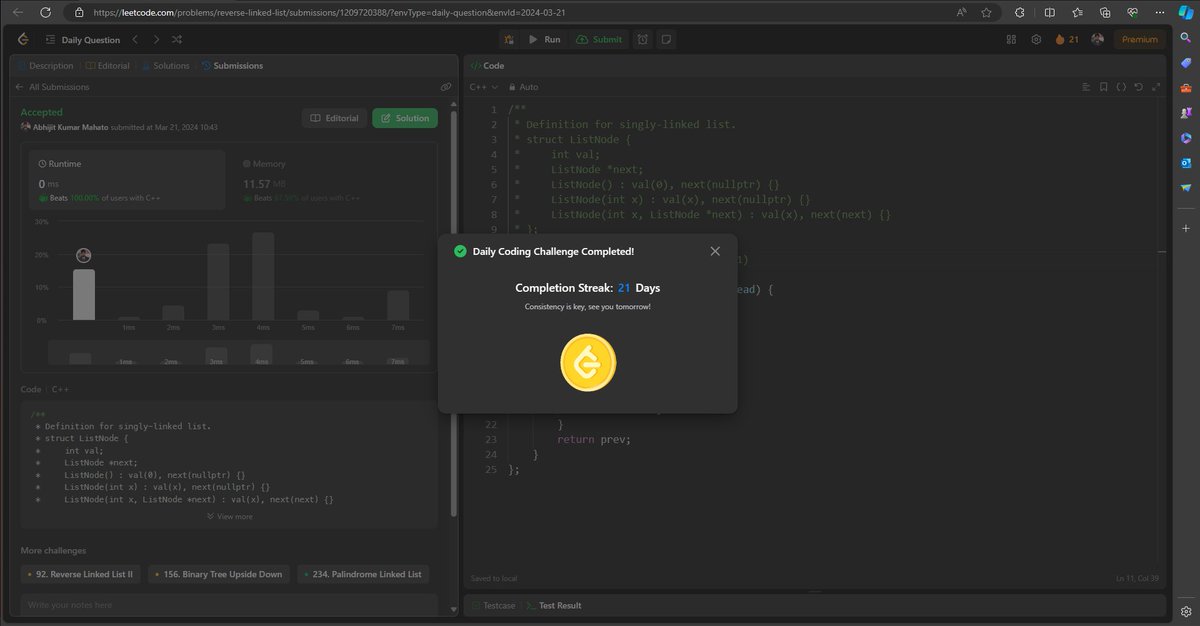Switch to the Editorial tab
The image size is (1200, 626).
[108, 66]
